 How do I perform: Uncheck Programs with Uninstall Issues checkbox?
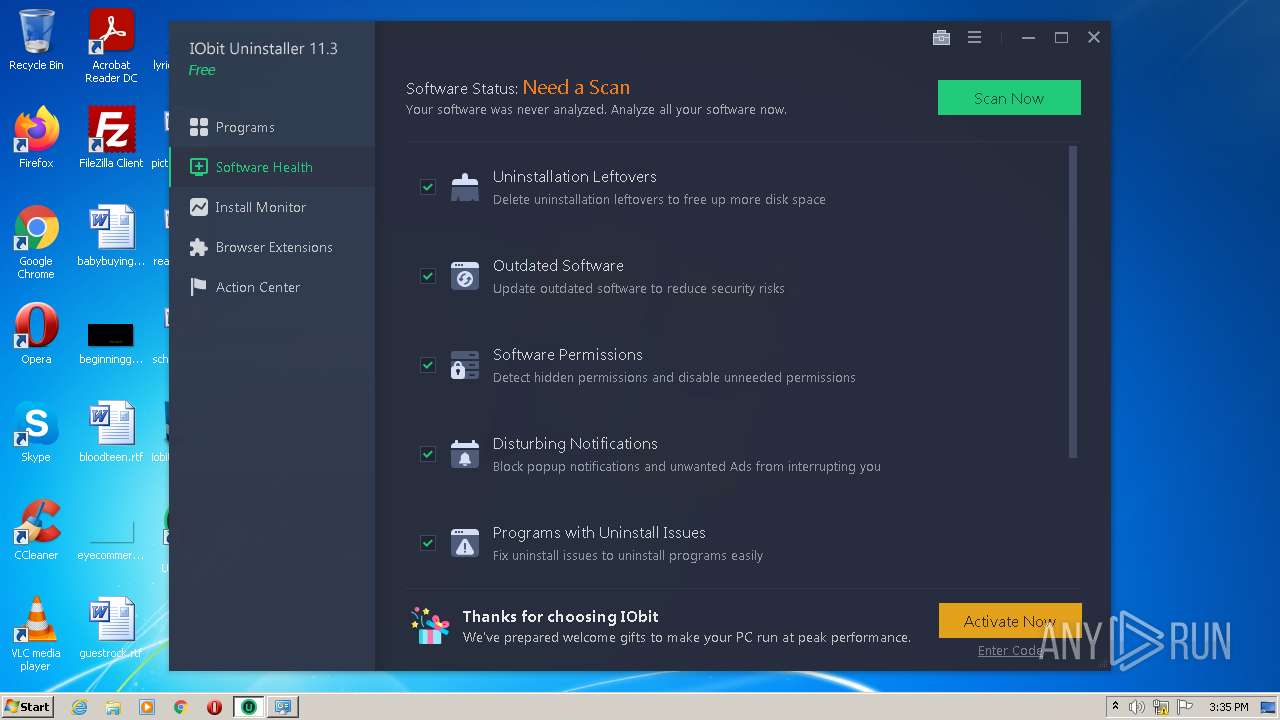click(428, 543)
